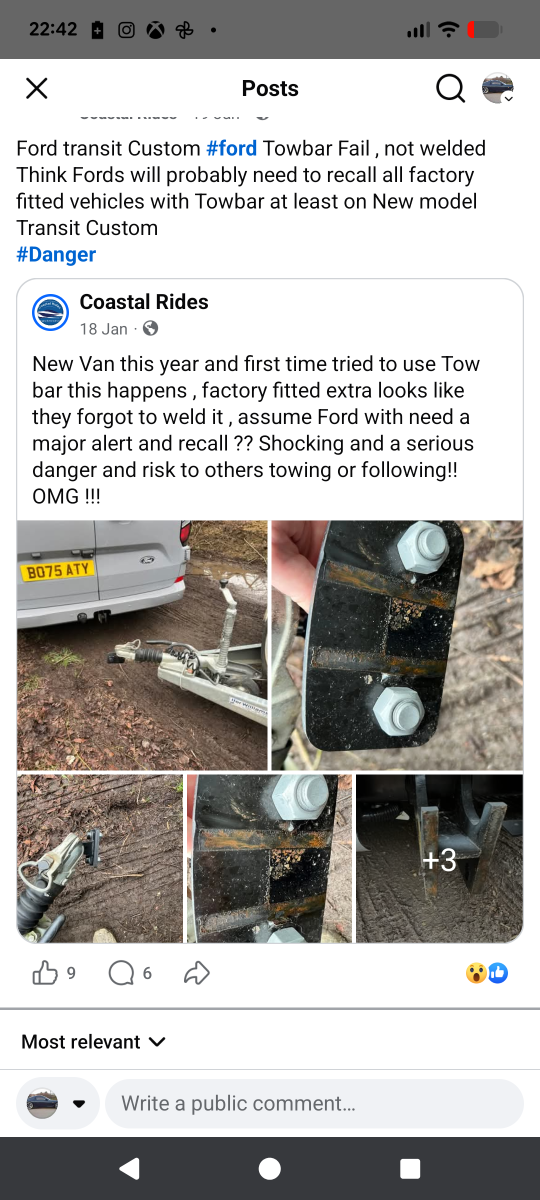Open comments via speech bubble icon
This screenshot has width=540, height=1200.
121,972
